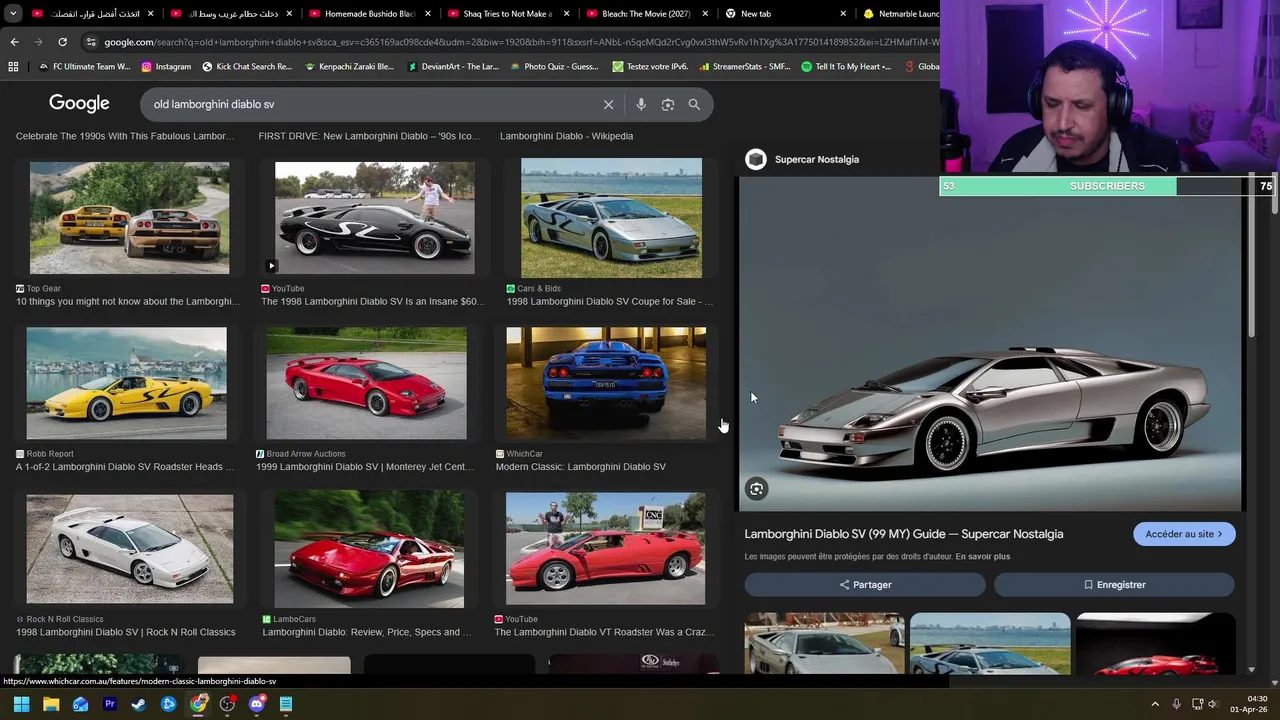
Task: Open the Supercar Nostalgia source icon
Action: pos(756,159)
